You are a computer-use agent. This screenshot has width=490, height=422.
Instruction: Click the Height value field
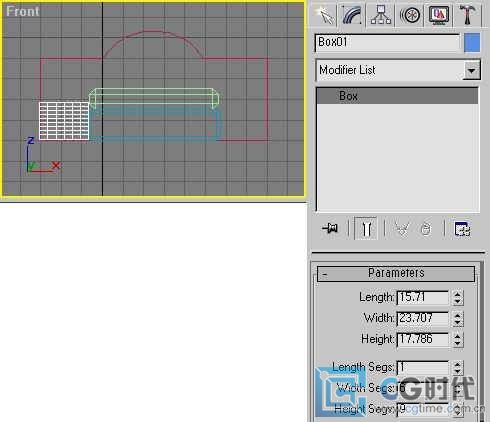[x=423, y=339]
